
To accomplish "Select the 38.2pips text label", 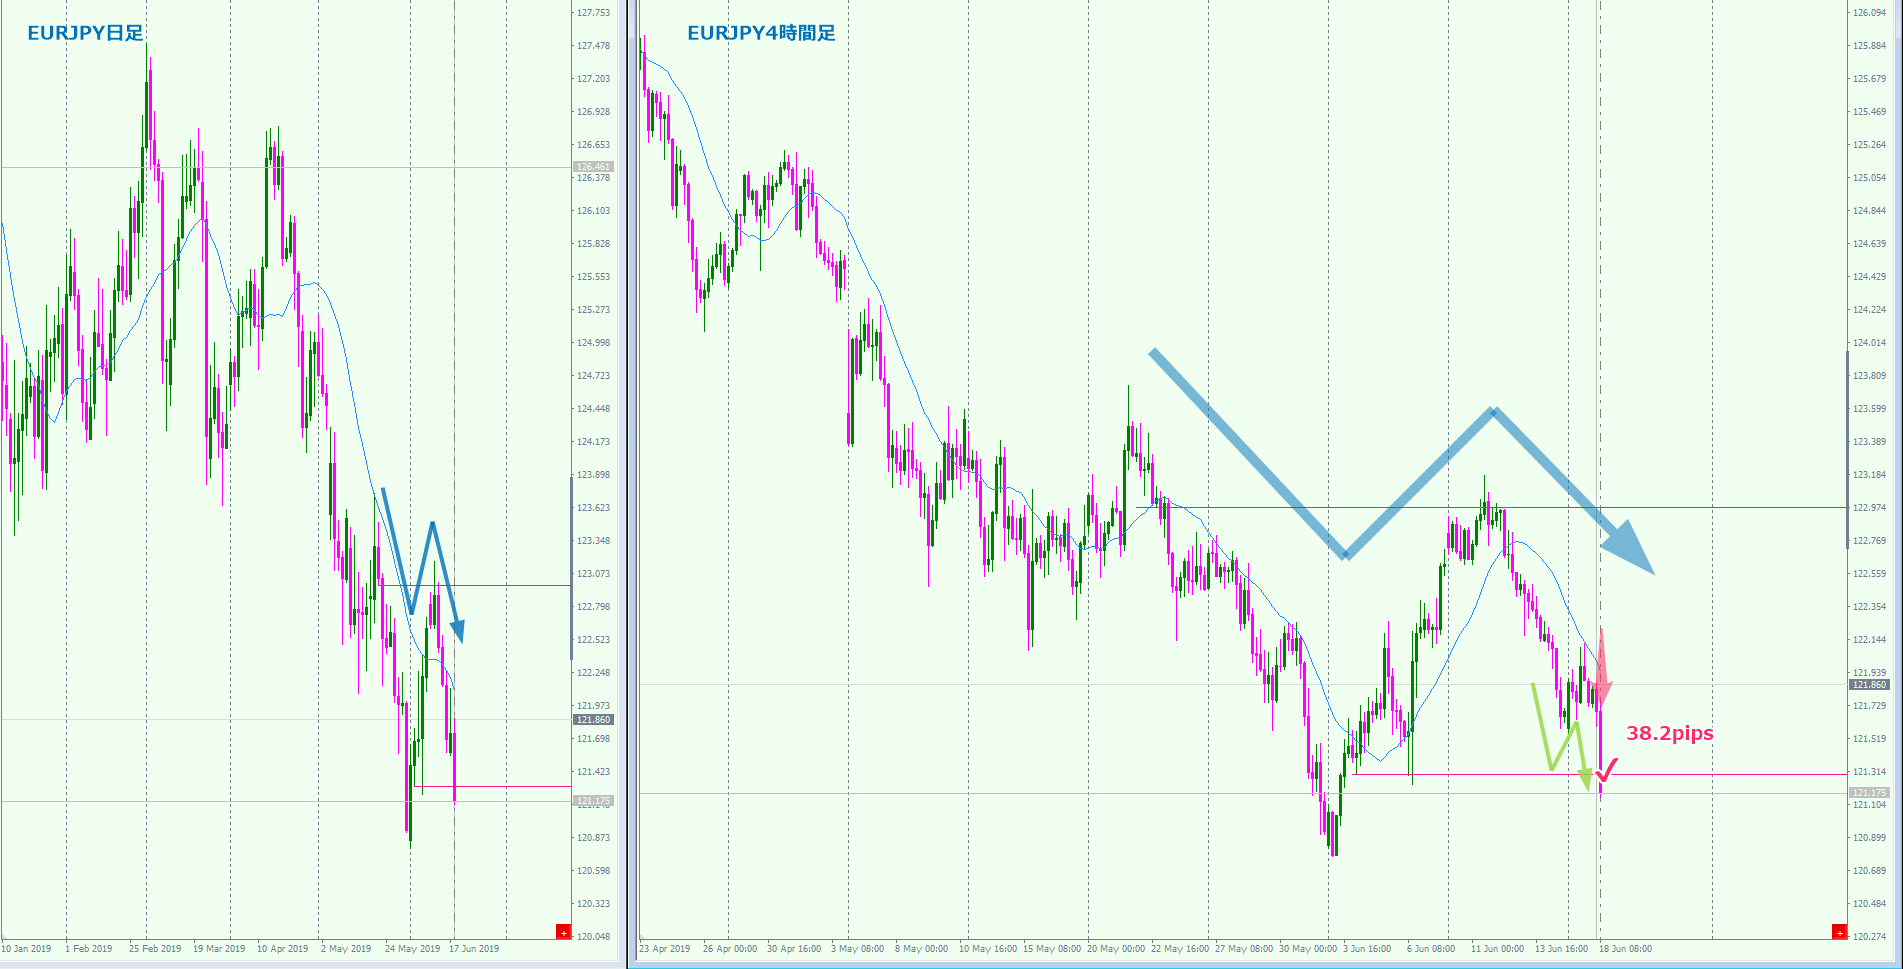I will (1669, 733).
